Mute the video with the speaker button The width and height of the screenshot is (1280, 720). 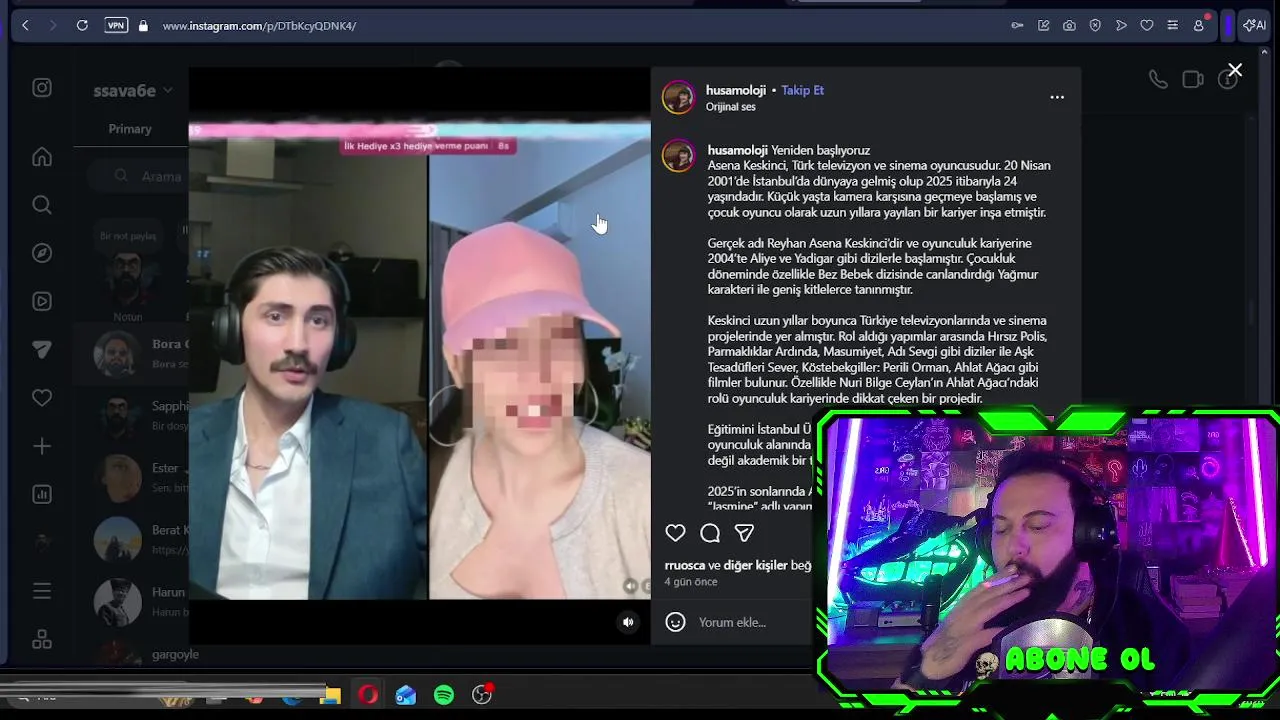(x=628, y=622)
